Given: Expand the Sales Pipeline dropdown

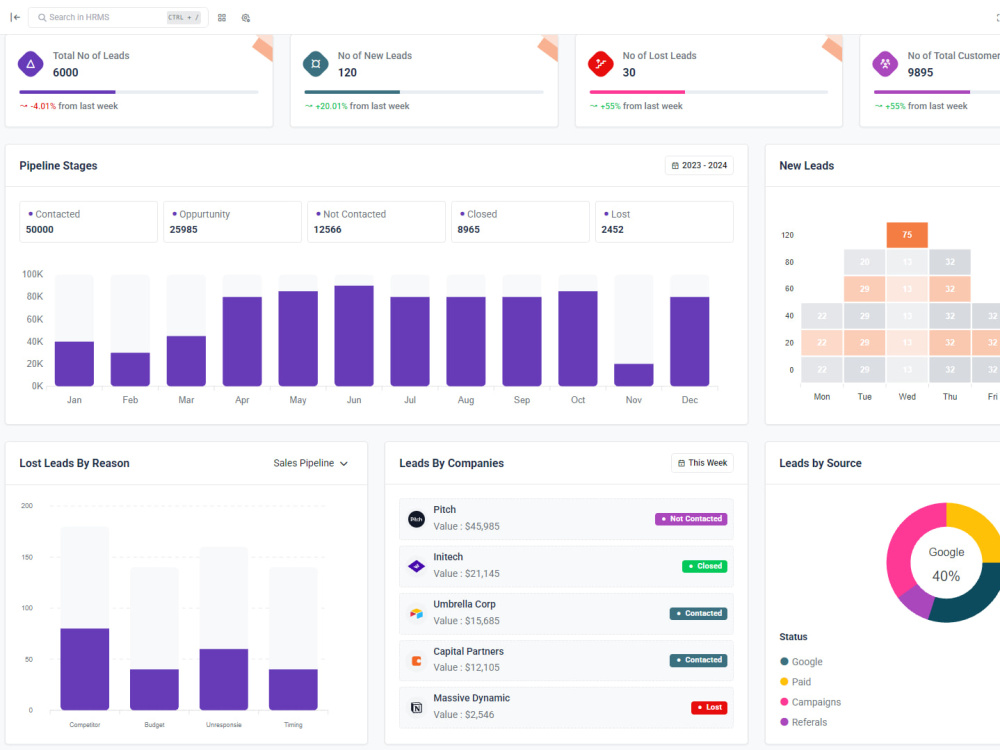Looking at the screenshot, I should pos(311,463).
